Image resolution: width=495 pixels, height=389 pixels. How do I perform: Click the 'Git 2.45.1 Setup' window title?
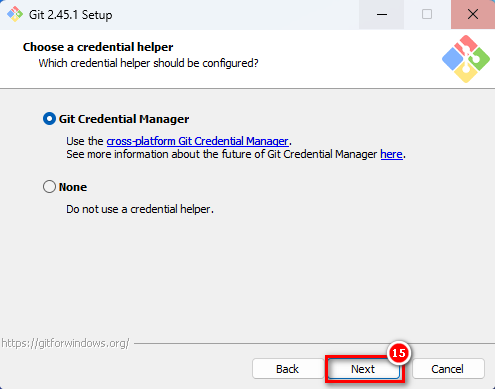click(71, 15)
